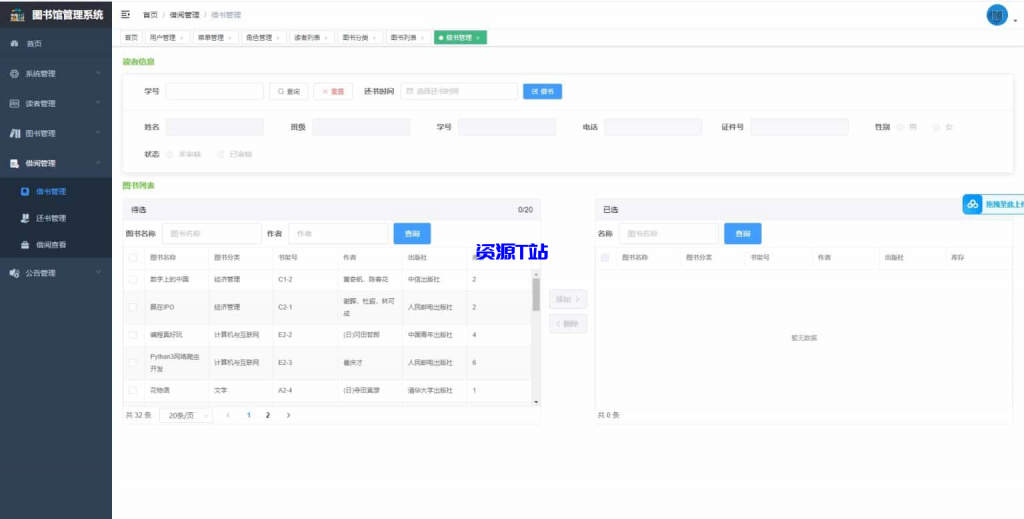This screenshot has width=1024, height=519.
Task: Click the 借阅查看 submenu icon
Action: [x=25, y=245]
